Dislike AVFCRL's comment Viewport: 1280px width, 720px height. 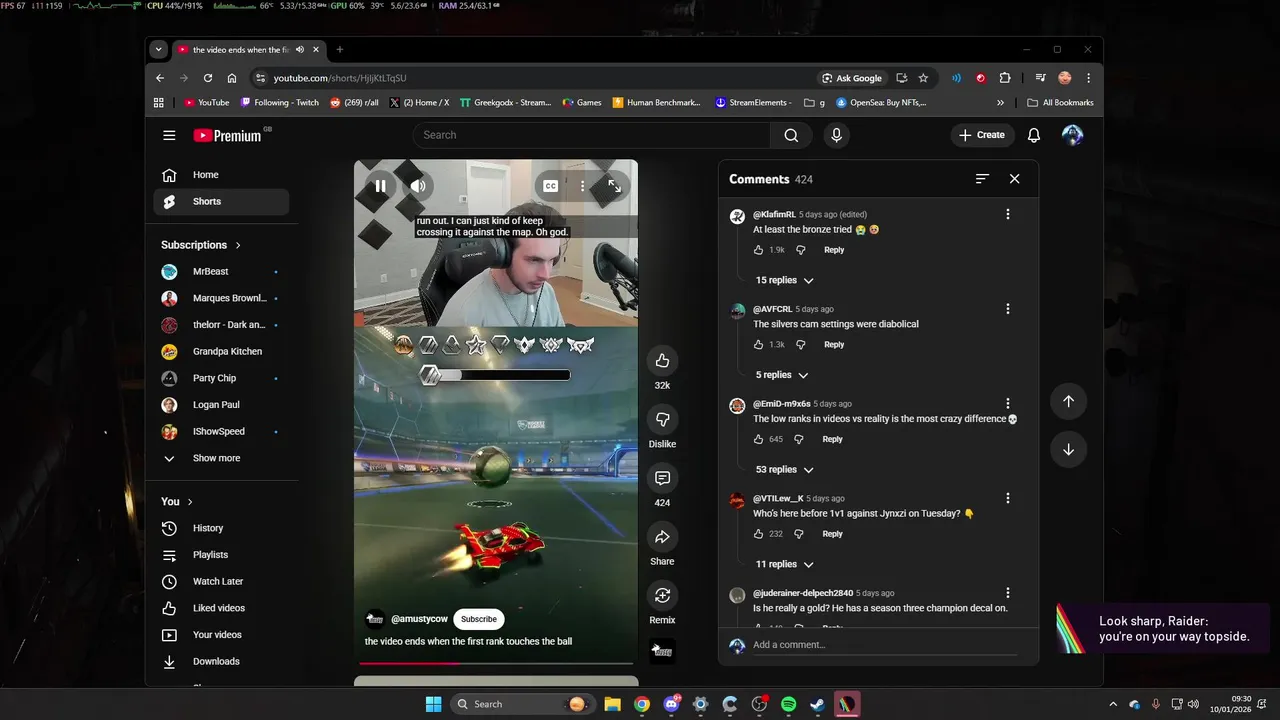coord(800,345)
